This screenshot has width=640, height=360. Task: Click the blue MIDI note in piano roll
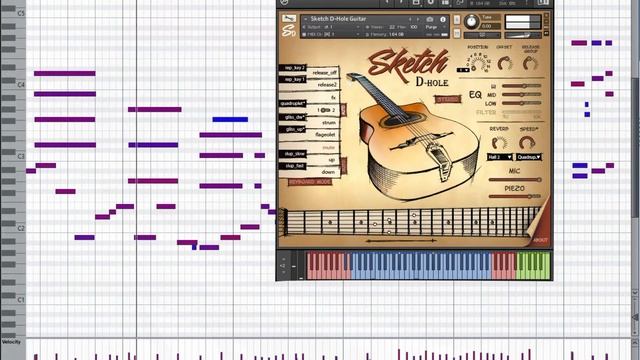click(x=230, y=120)
